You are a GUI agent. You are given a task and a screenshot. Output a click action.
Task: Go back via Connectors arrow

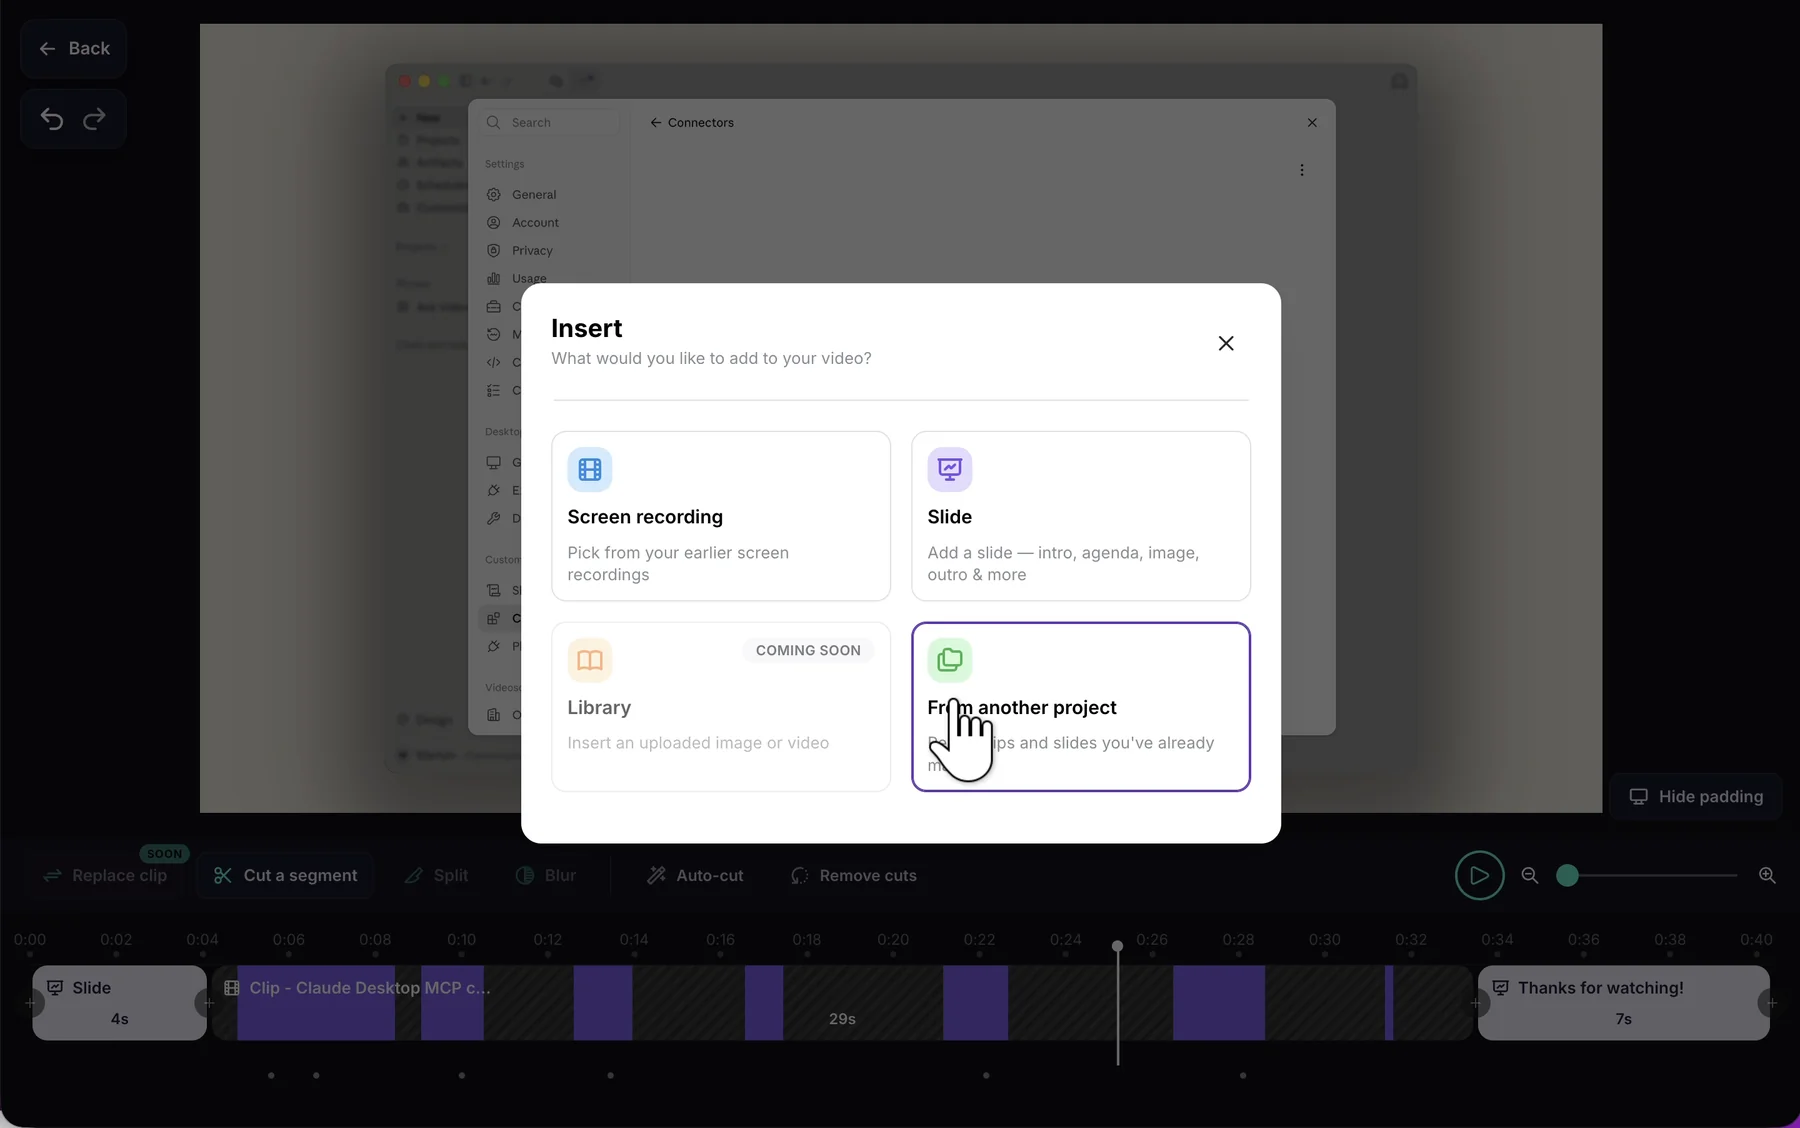tap(656, 122)
